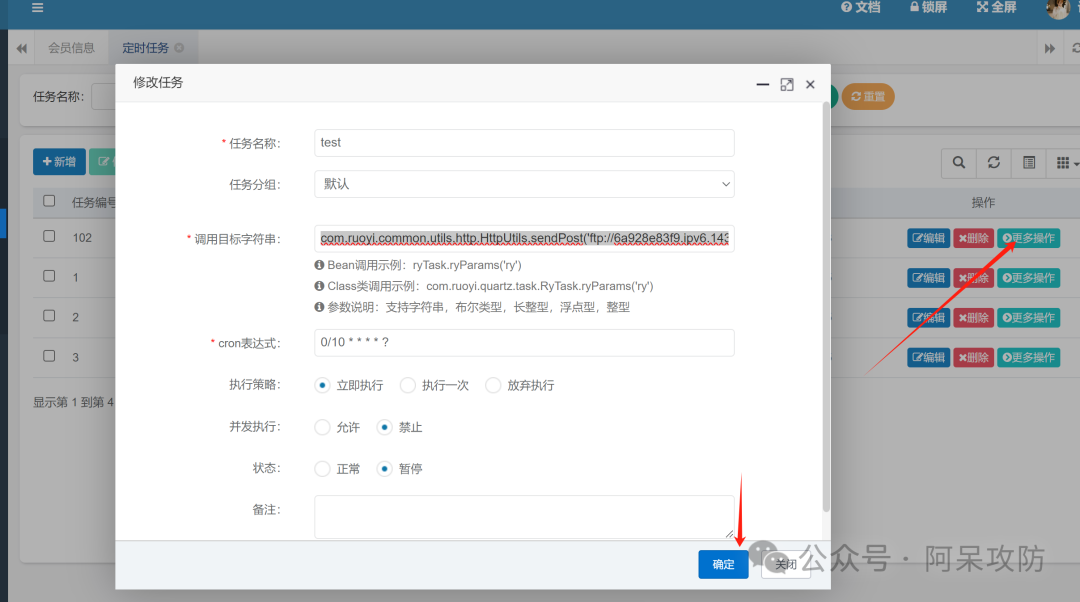The height and width of the screenshot is (602, 1080).
Task: Click the 新增 add button
Action: point(59,161)
